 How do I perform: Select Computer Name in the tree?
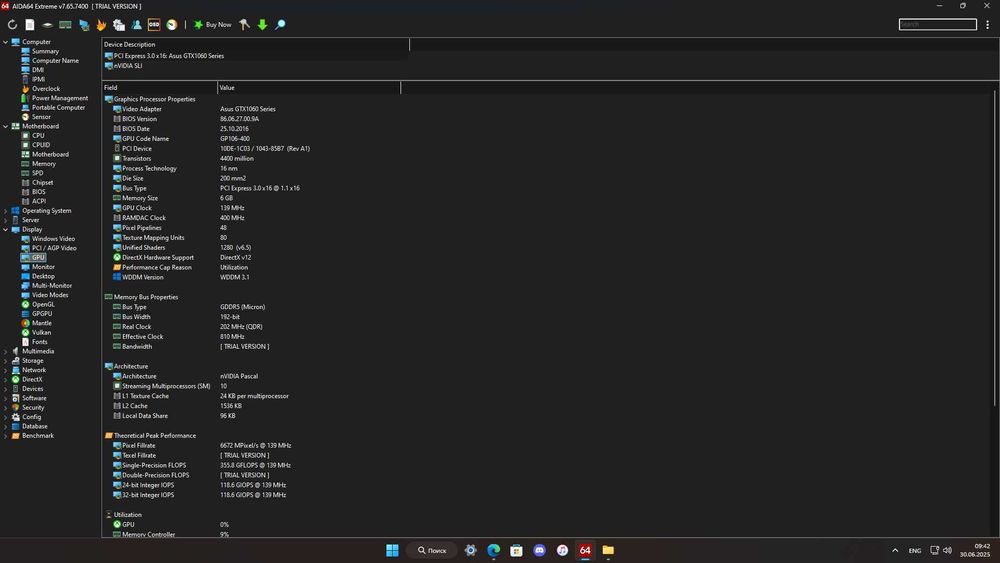coord(55,61)
